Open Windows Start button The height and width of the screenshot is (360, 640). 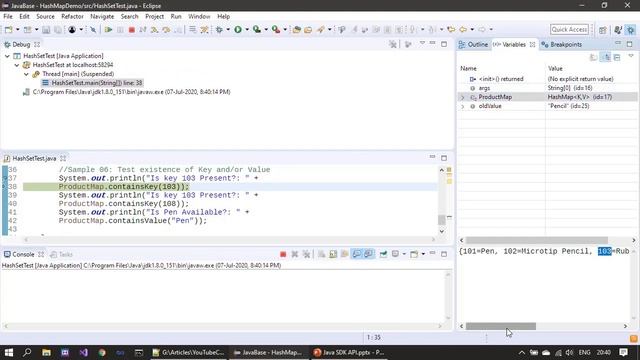pyautogui.click(x=9, y=352)
